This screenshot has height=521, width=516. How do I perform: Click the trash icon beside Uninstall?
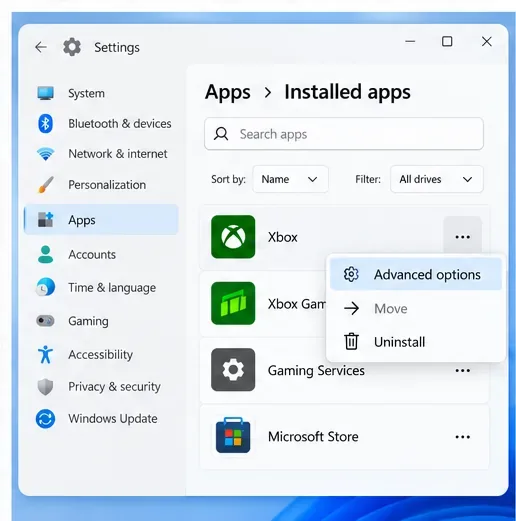pyautogui.click(x=351, y=341)
